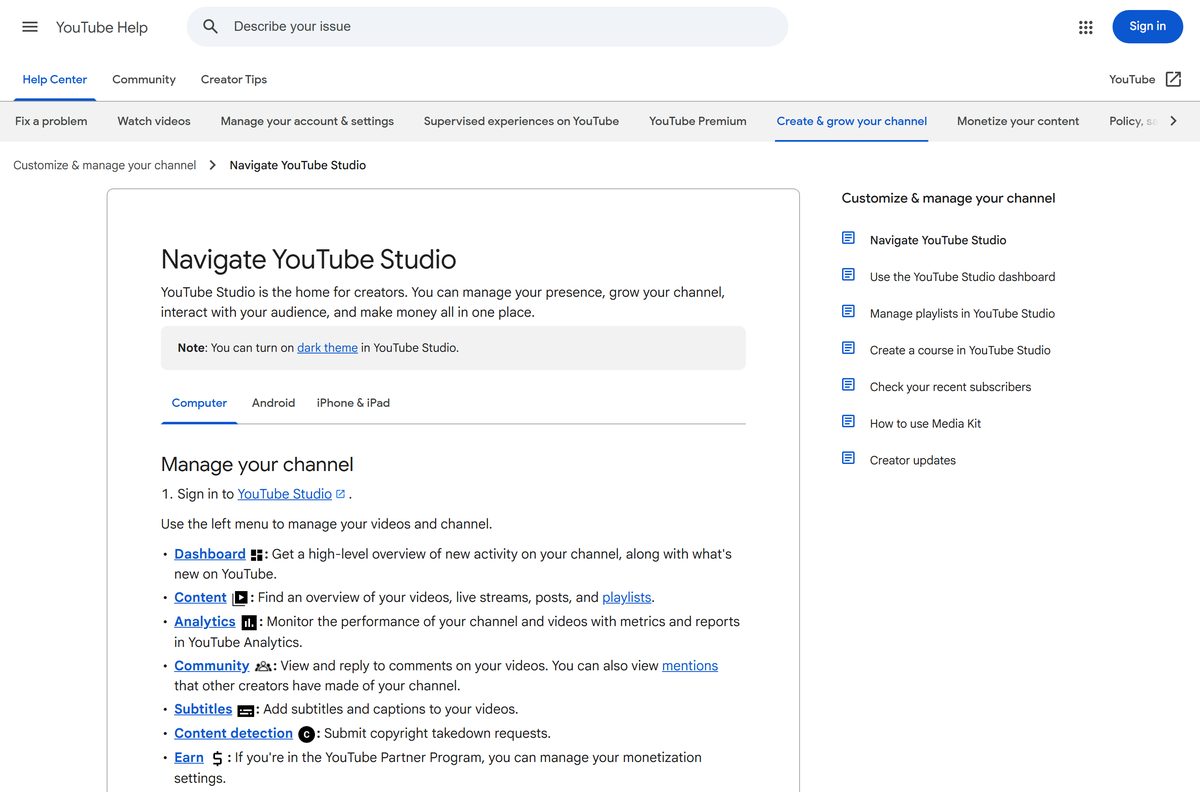The width and height of the screenshot is (1200, 792).
Task: Click the Navigate YouTube Studio heading
Action: (309, 260)
